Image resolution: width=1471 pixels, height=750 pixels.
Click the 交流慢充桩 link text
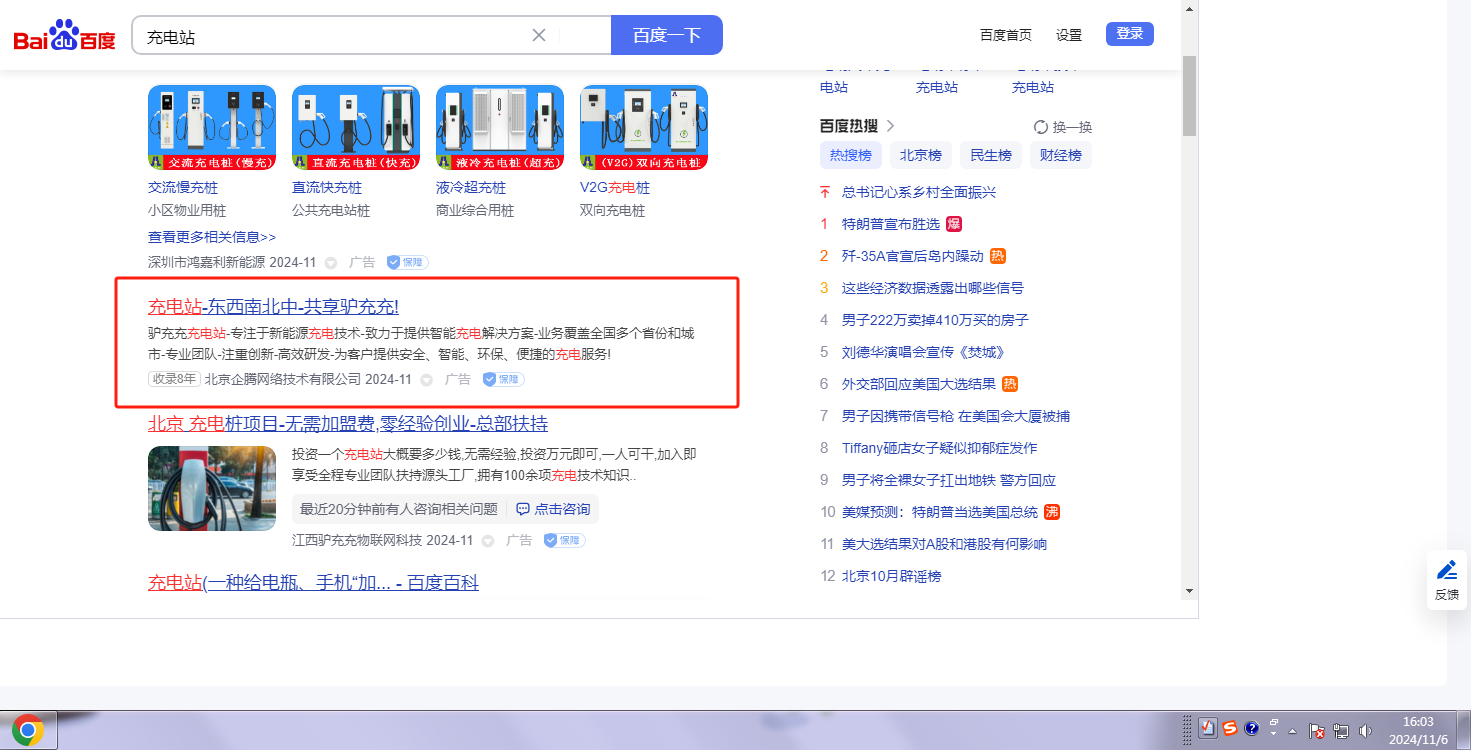pos(183,188)
